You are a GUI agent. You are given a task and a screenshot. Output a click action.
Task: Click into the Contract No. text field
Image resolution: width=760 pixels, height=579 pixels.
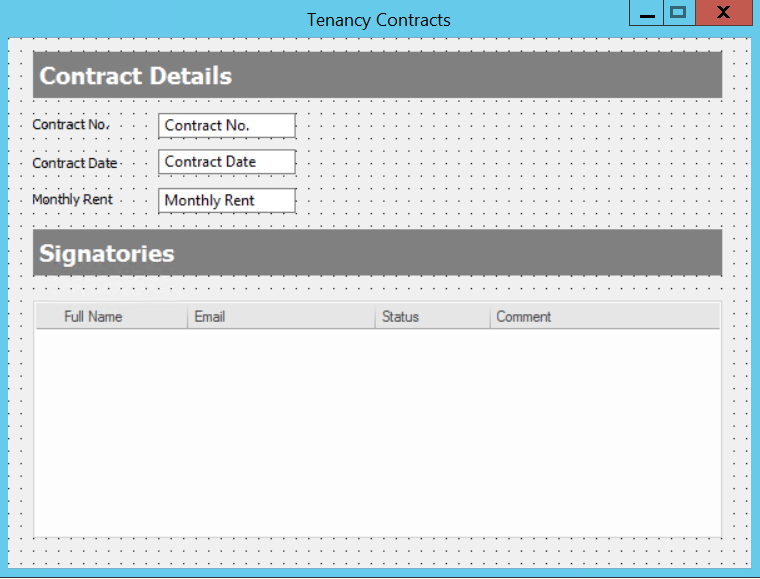tap(227, 125)
